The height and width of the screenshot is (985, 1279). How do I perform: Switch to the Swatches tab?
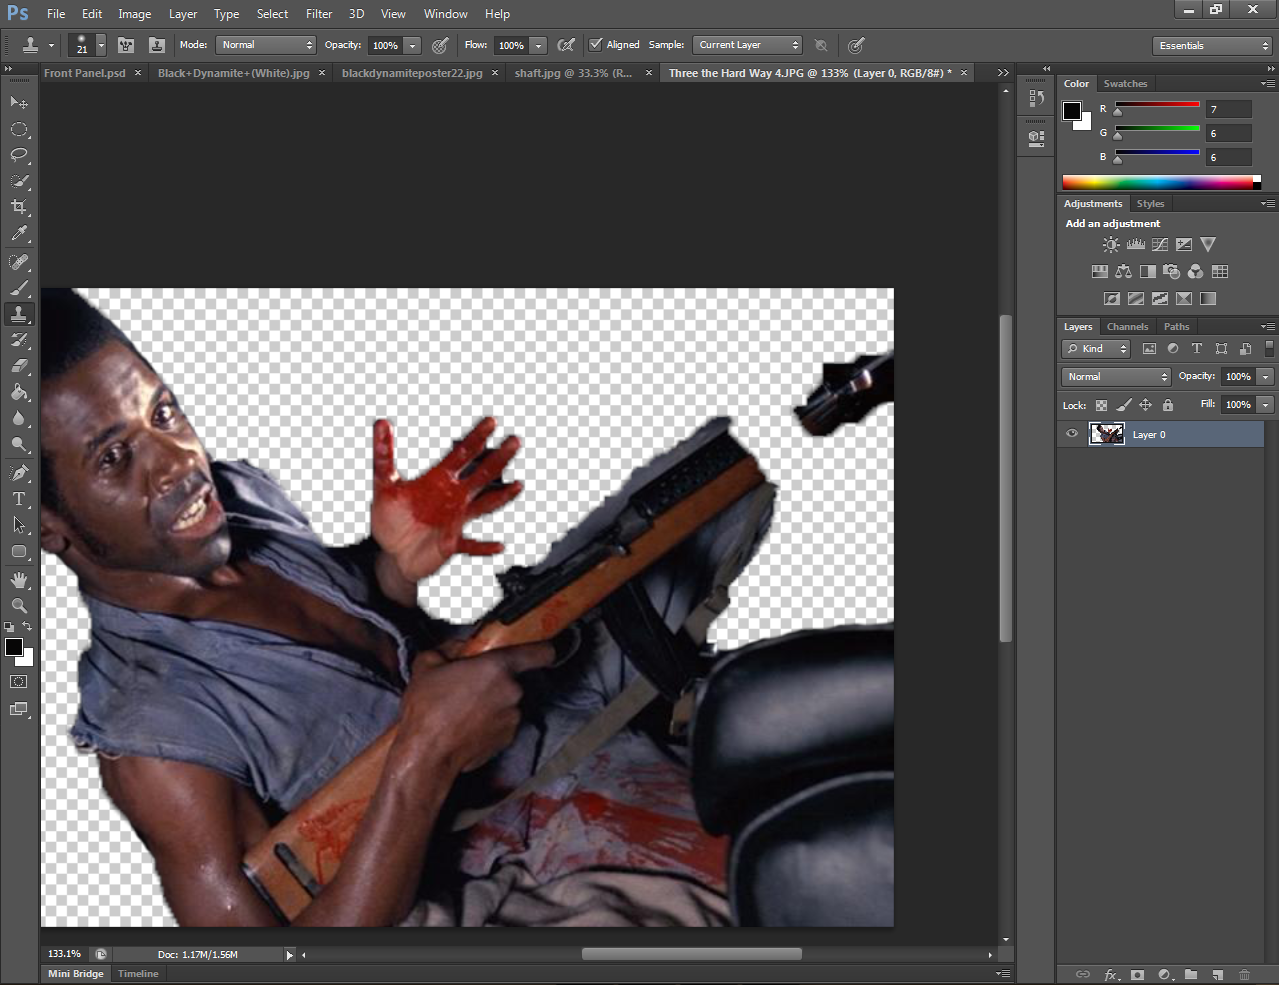click(1125, 84)
